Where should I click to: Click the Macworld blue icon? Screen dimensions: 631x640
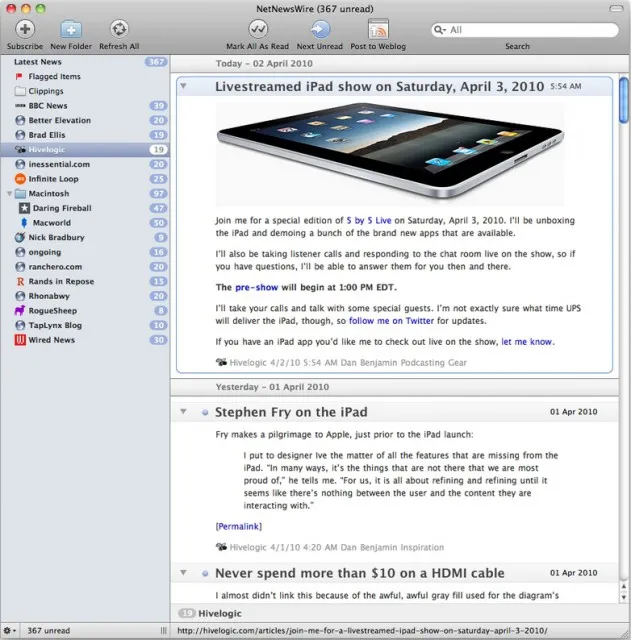click(x=24, y=223)
